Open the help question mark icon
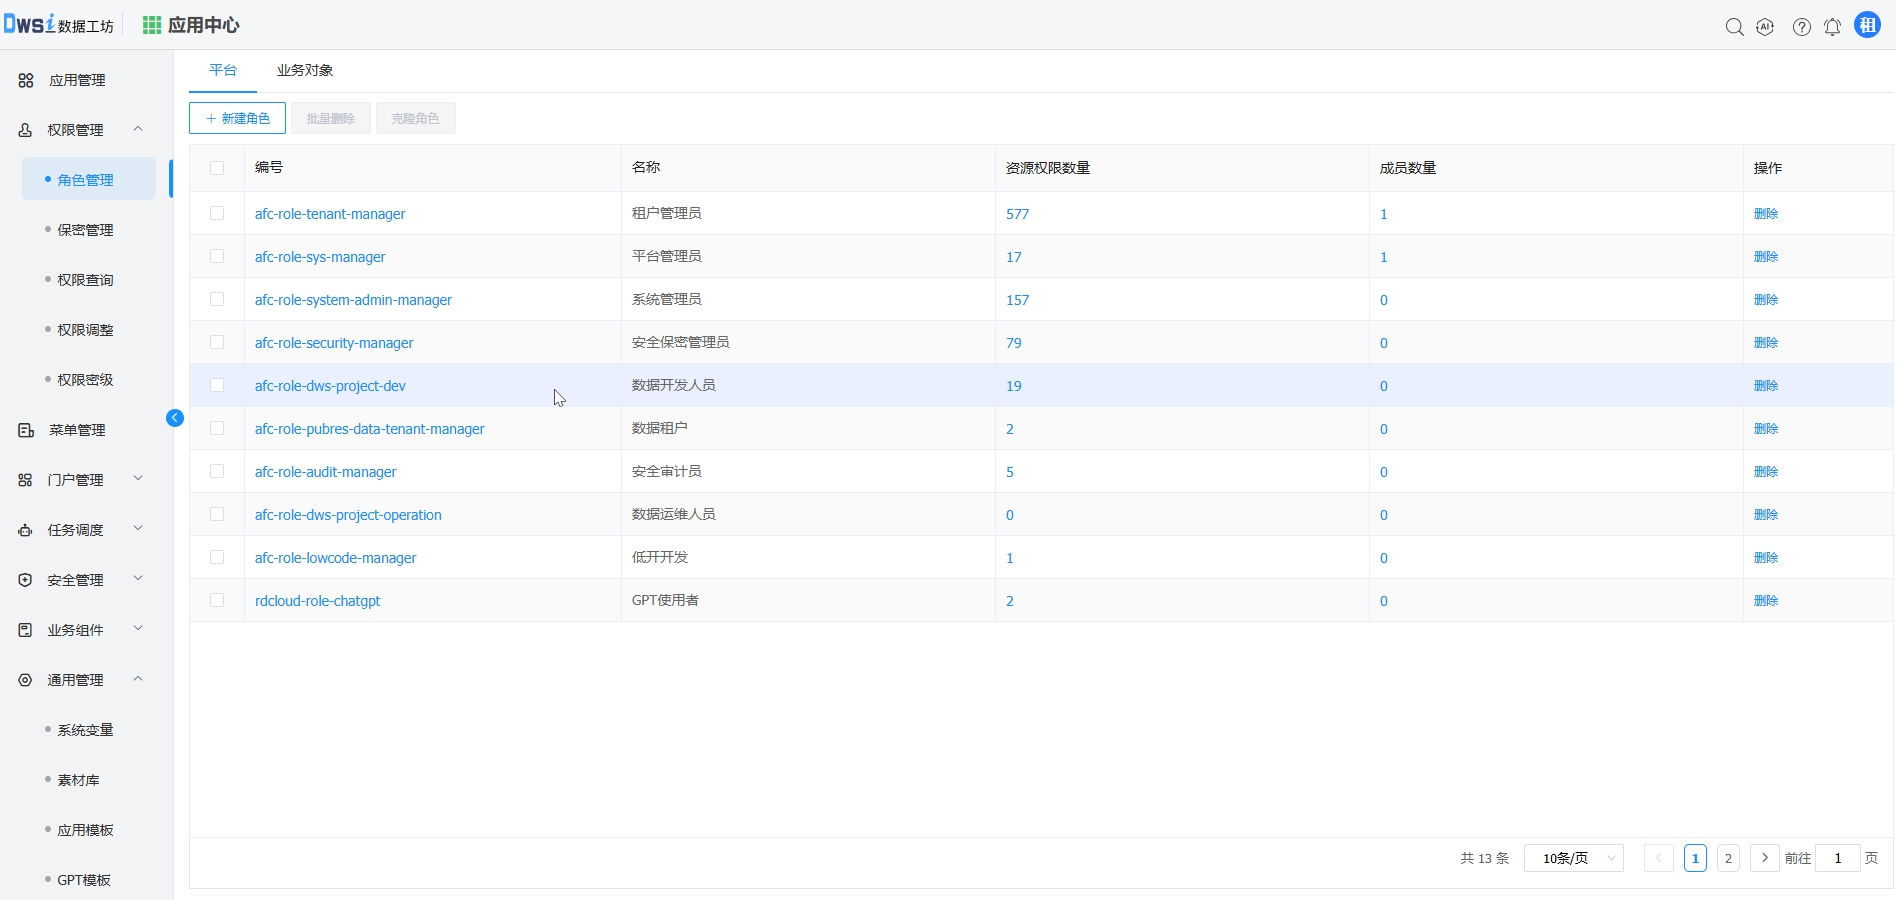Screen dimensions: 1896x900 [1801, 27]
